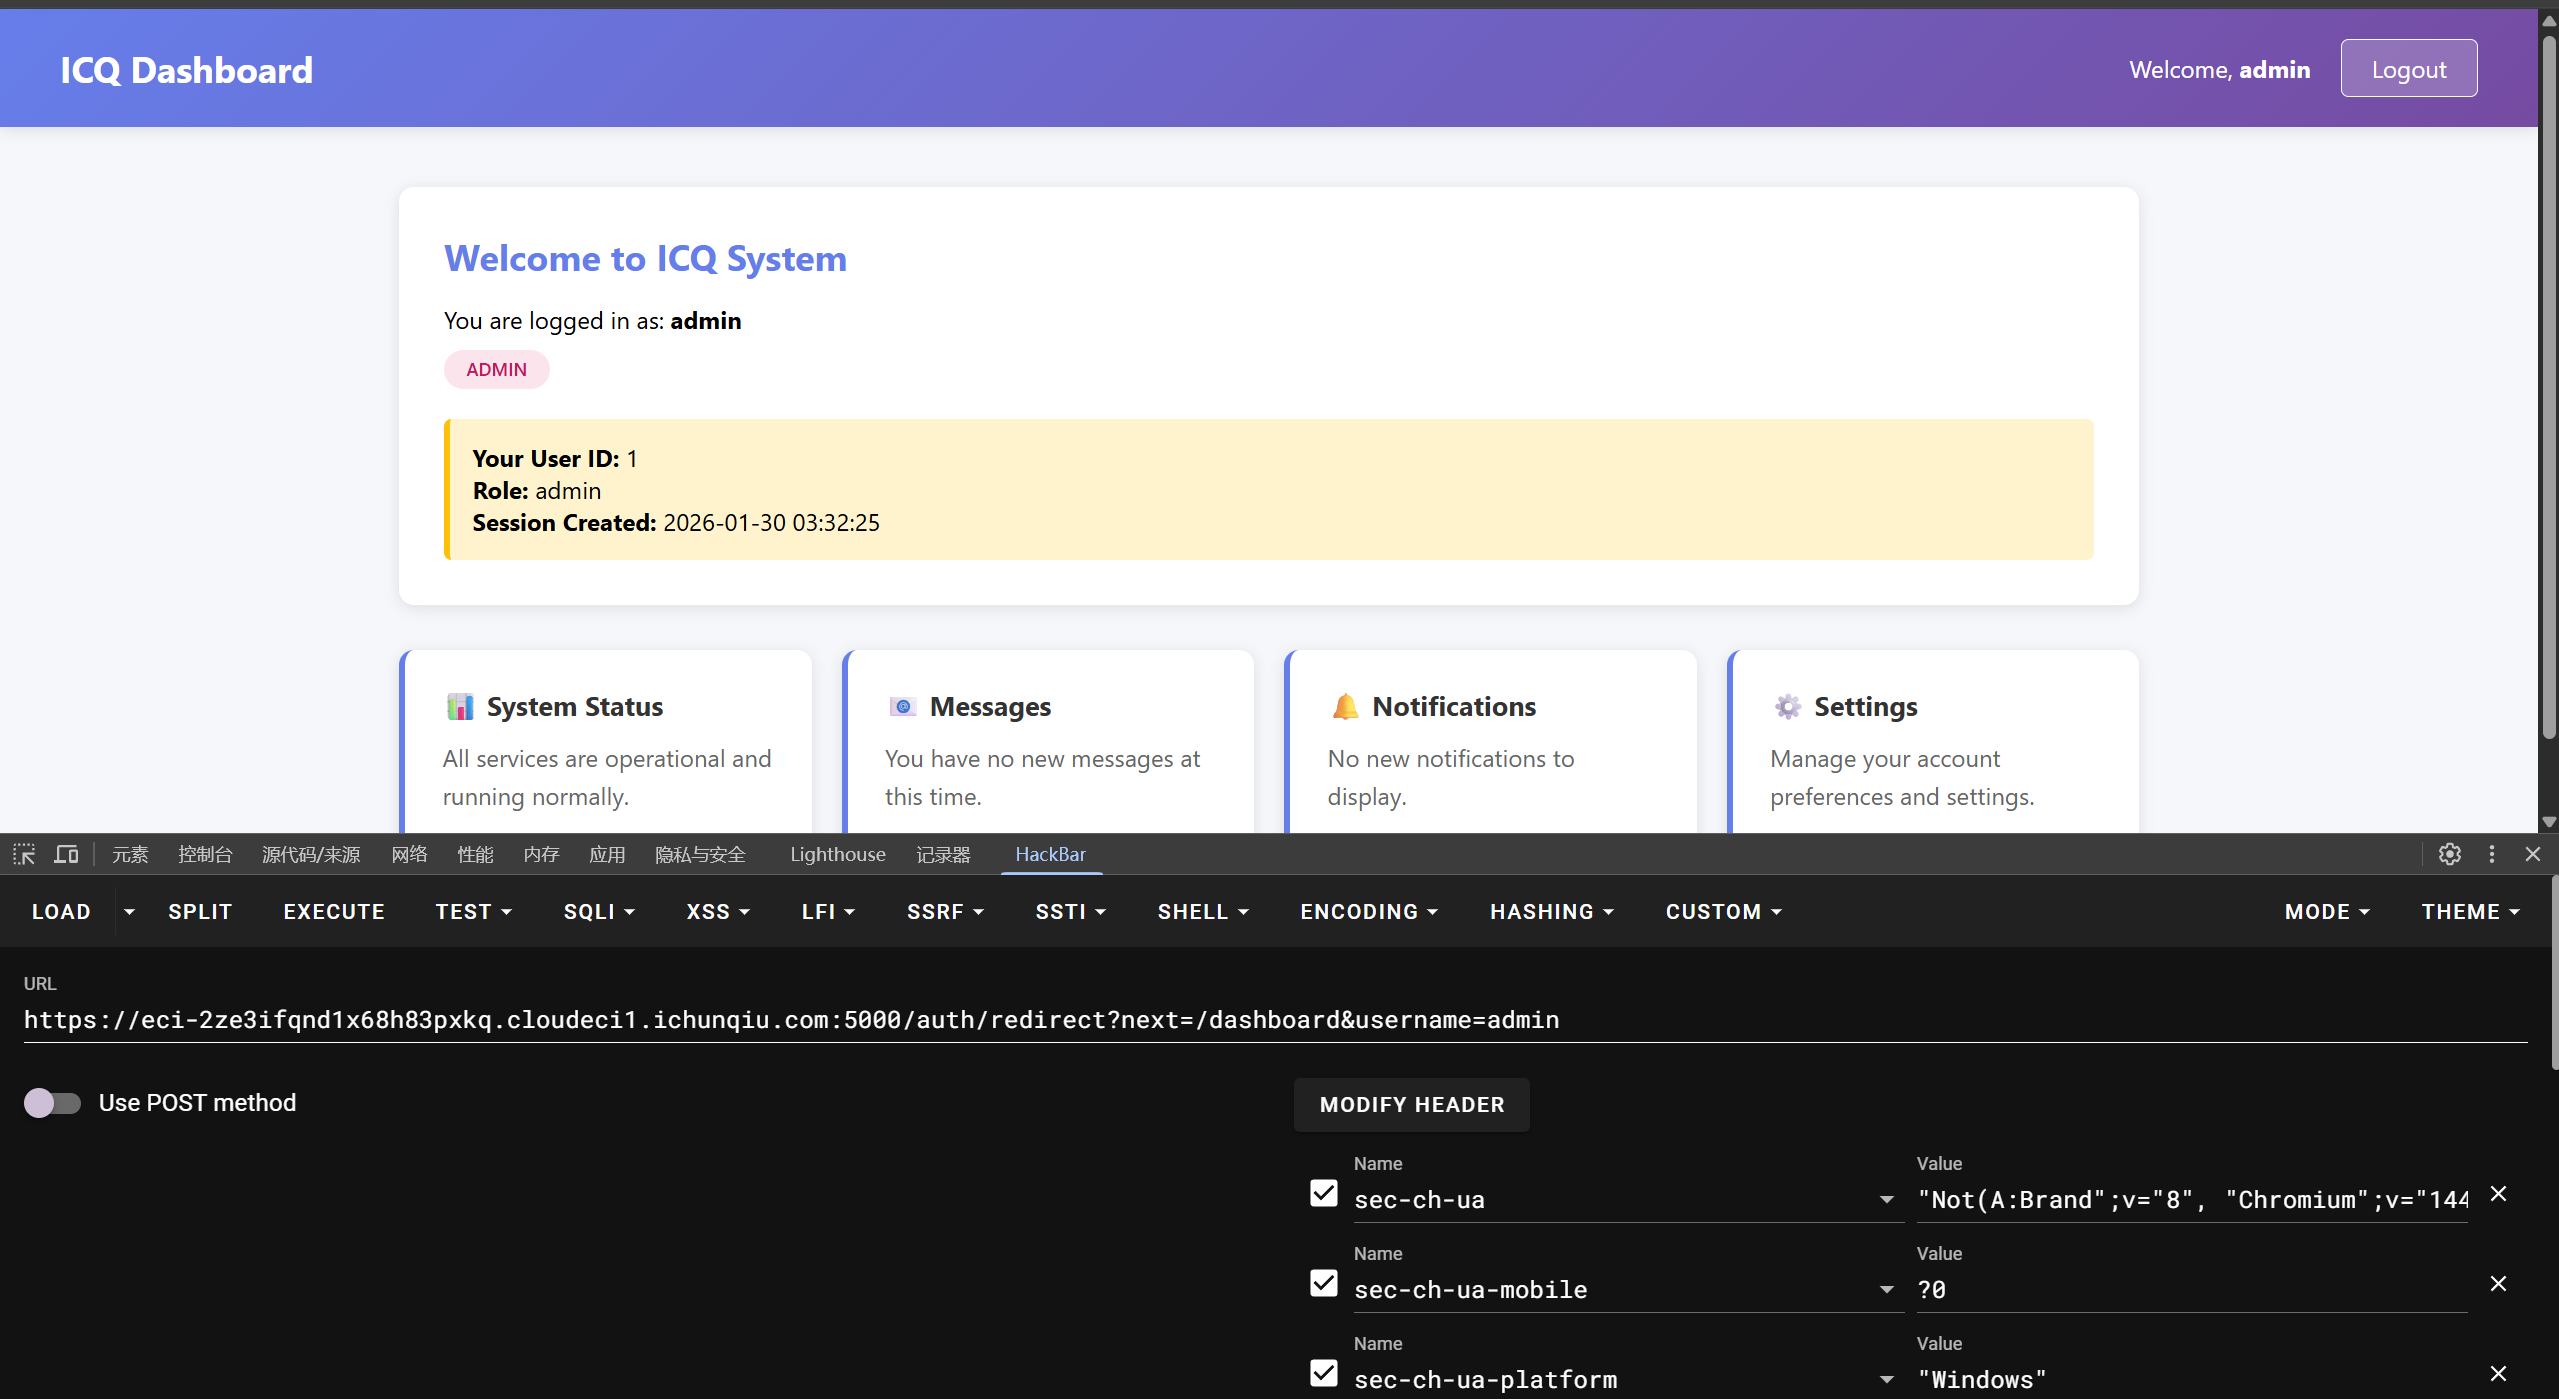The width and height of the screenshot is (2559, 1399).
Task: Switch to the Lighthouse tab
Action: (x=838, y=854)
